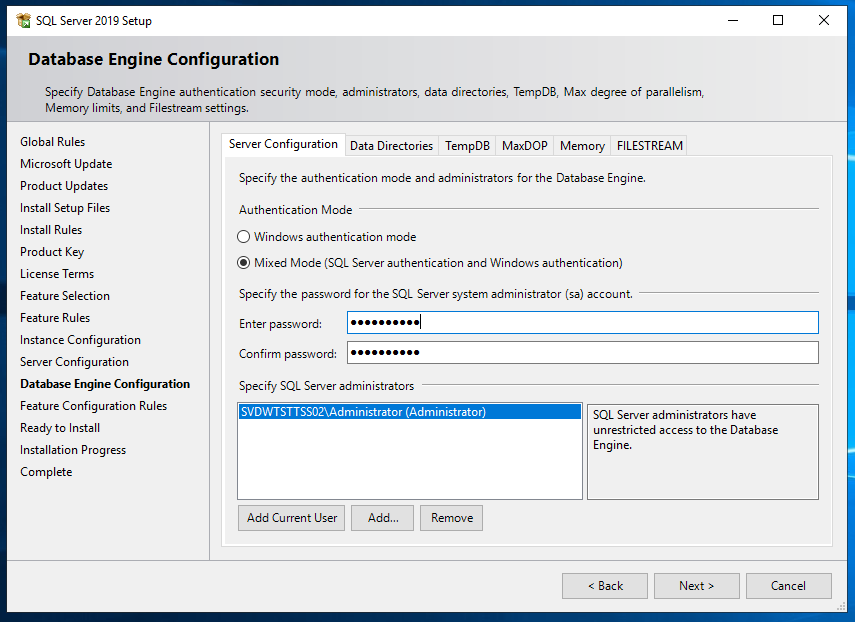Click Instance Configuration step
This screenshot has height=622, width=855.
point(81,340)
